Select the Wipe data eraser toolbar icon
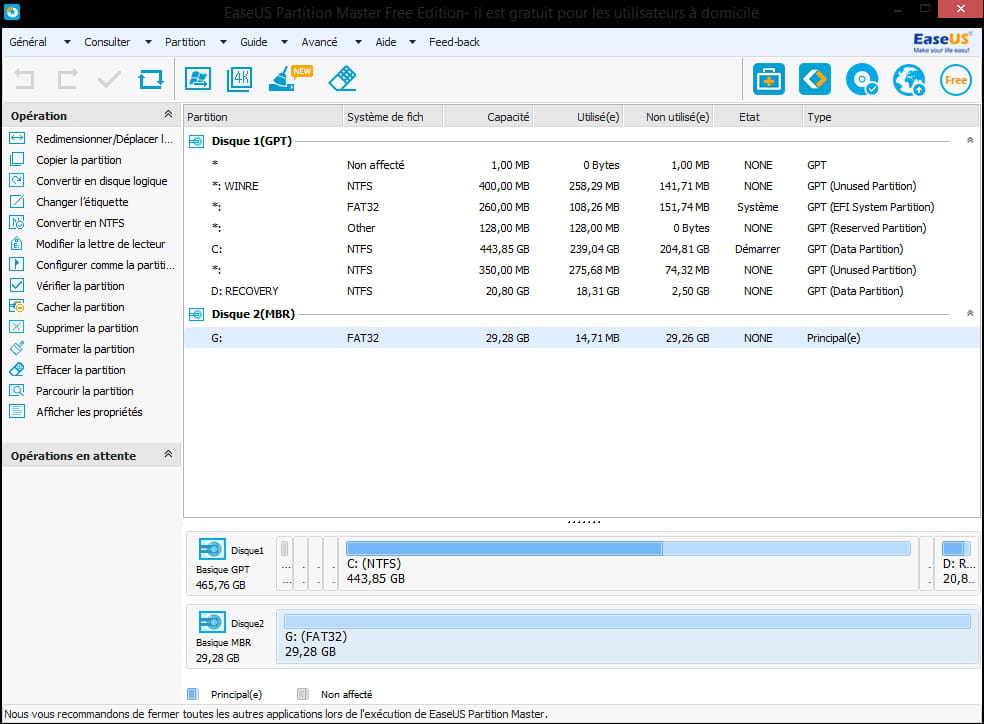The image size is (984, 724). point(343,79)
